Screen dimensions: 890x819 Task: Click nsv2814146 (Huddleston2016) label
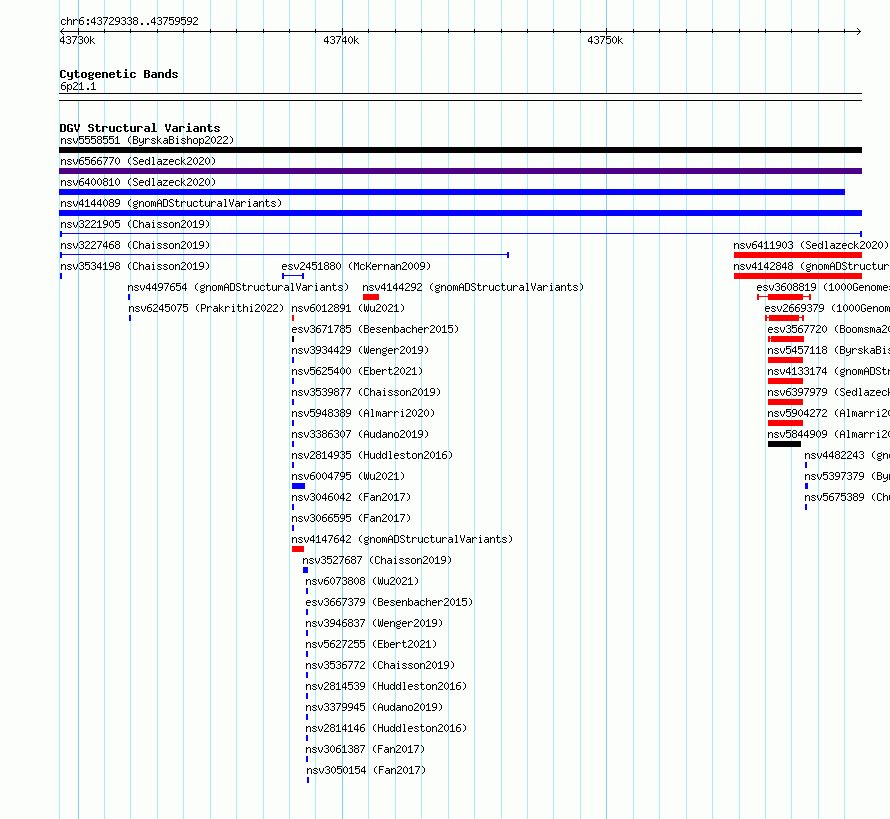386,728
